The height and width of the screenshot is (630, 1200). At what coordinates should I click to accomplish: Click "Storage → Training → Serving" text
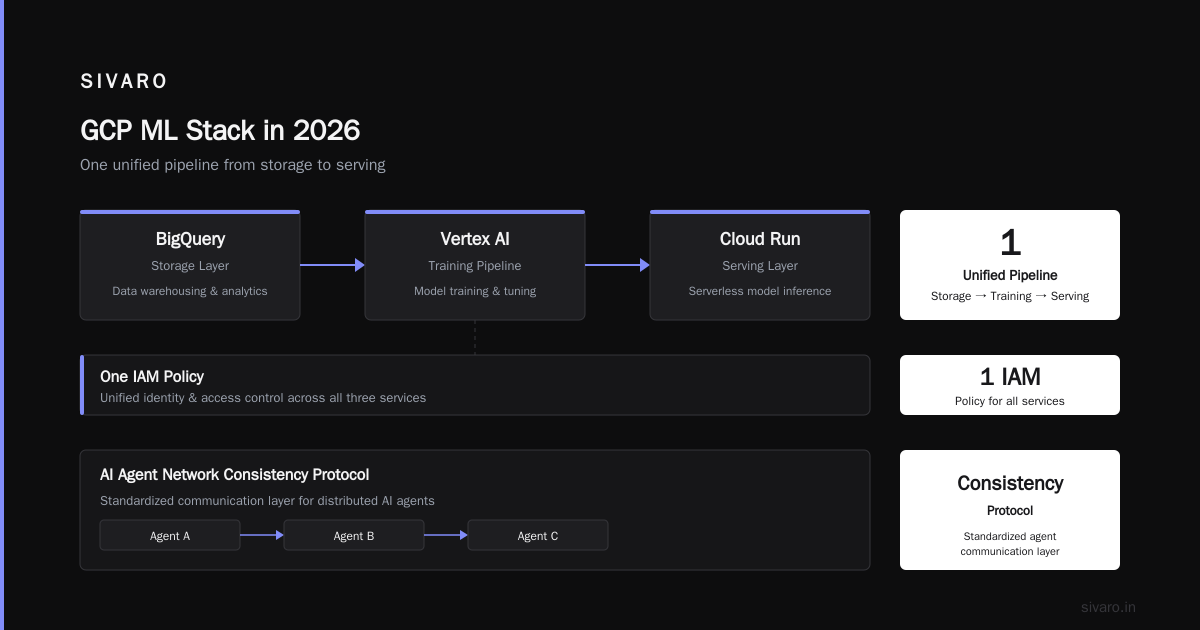1010,296
